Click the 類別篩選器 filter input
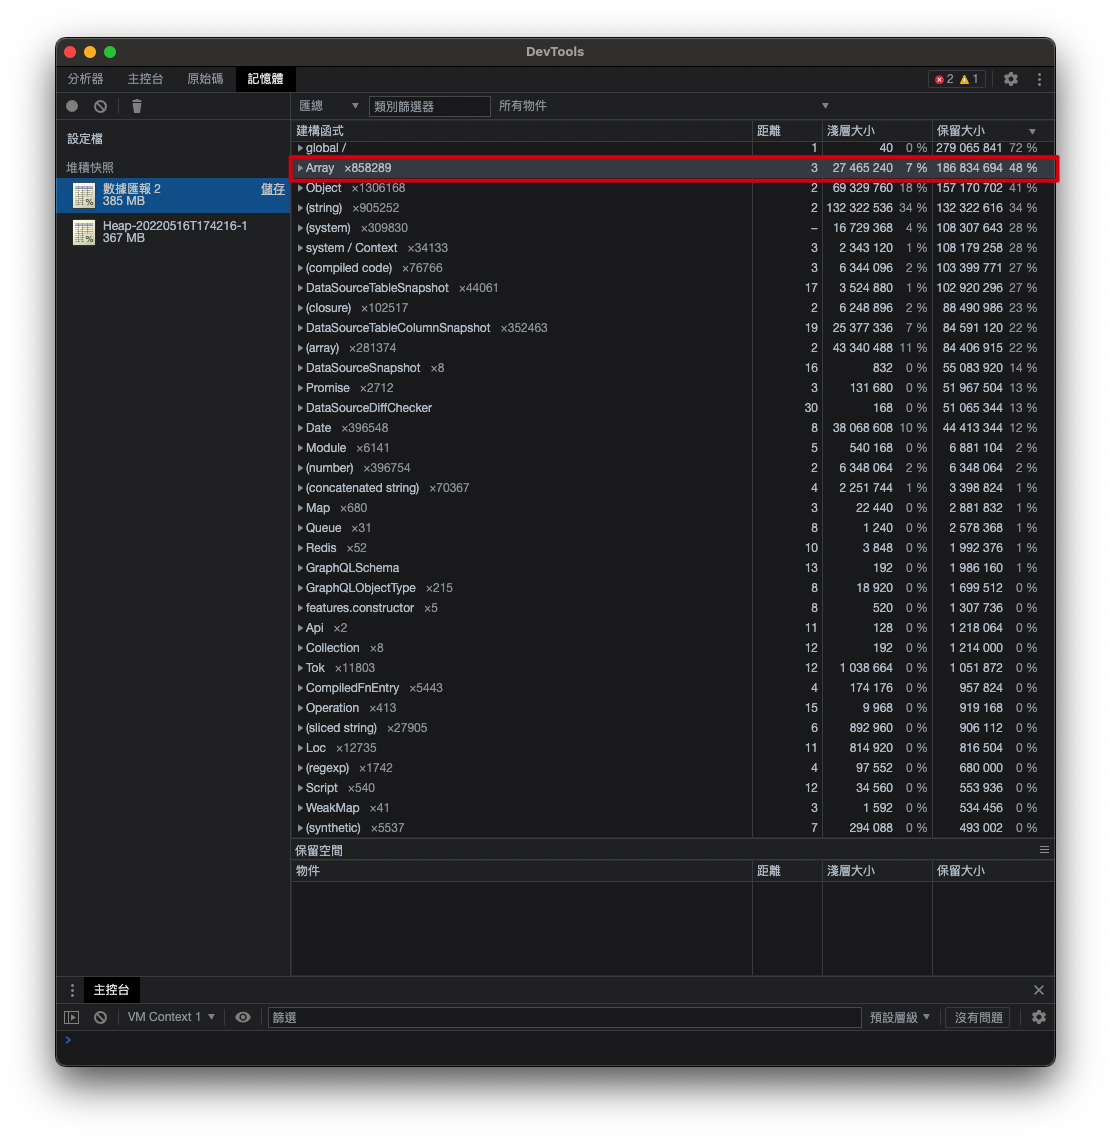Image resolution: width=1111 pixels, height=1140 pixels. point(430,106)
